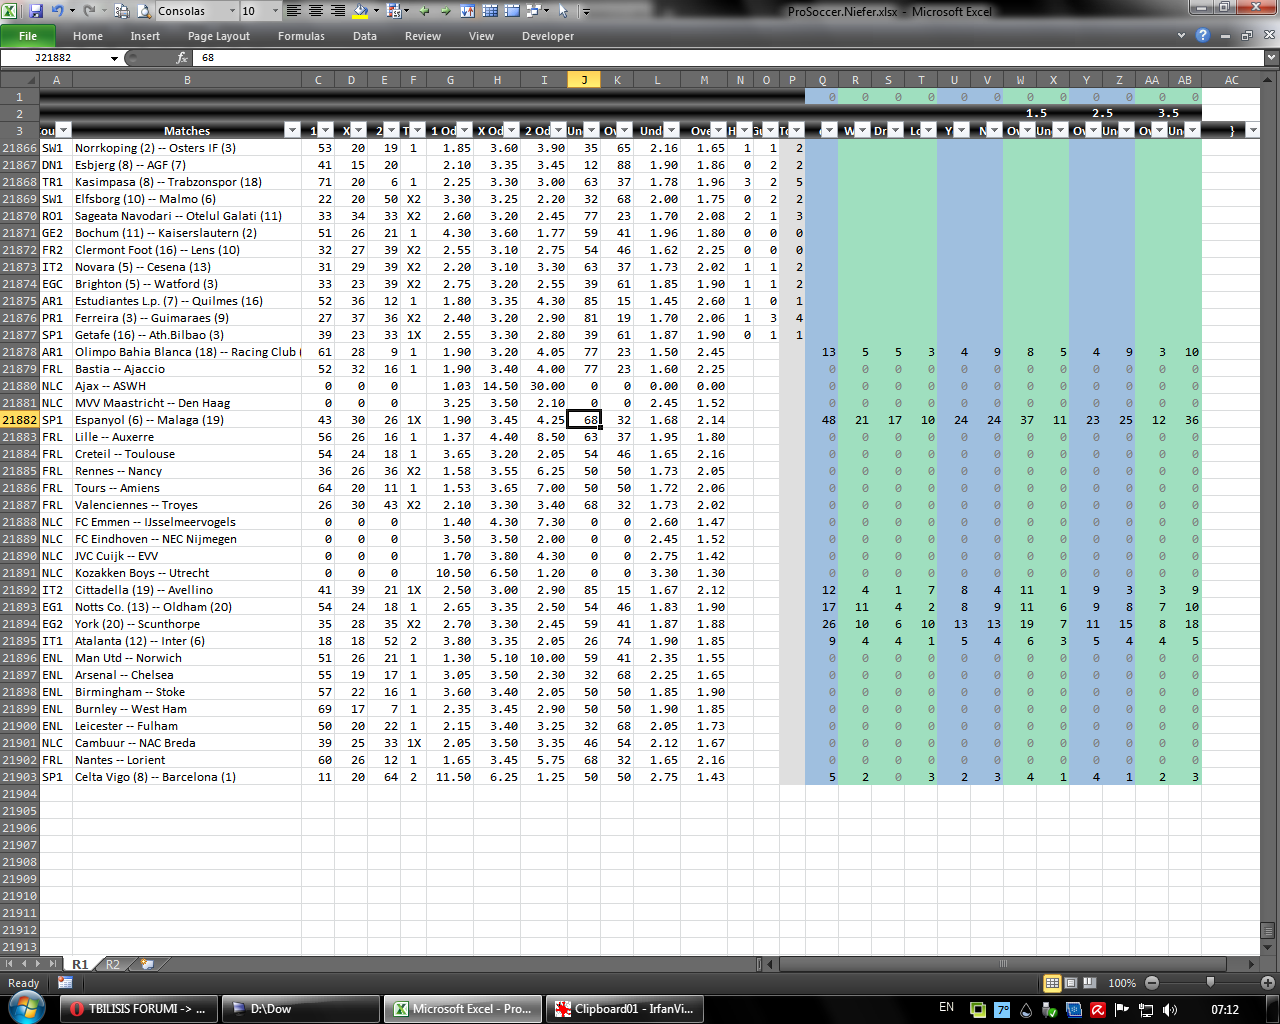The width and height of the screenshot is (1280, 1024).
Task: Click the Sort icon with red arrows
Action: tap(468, 11)
